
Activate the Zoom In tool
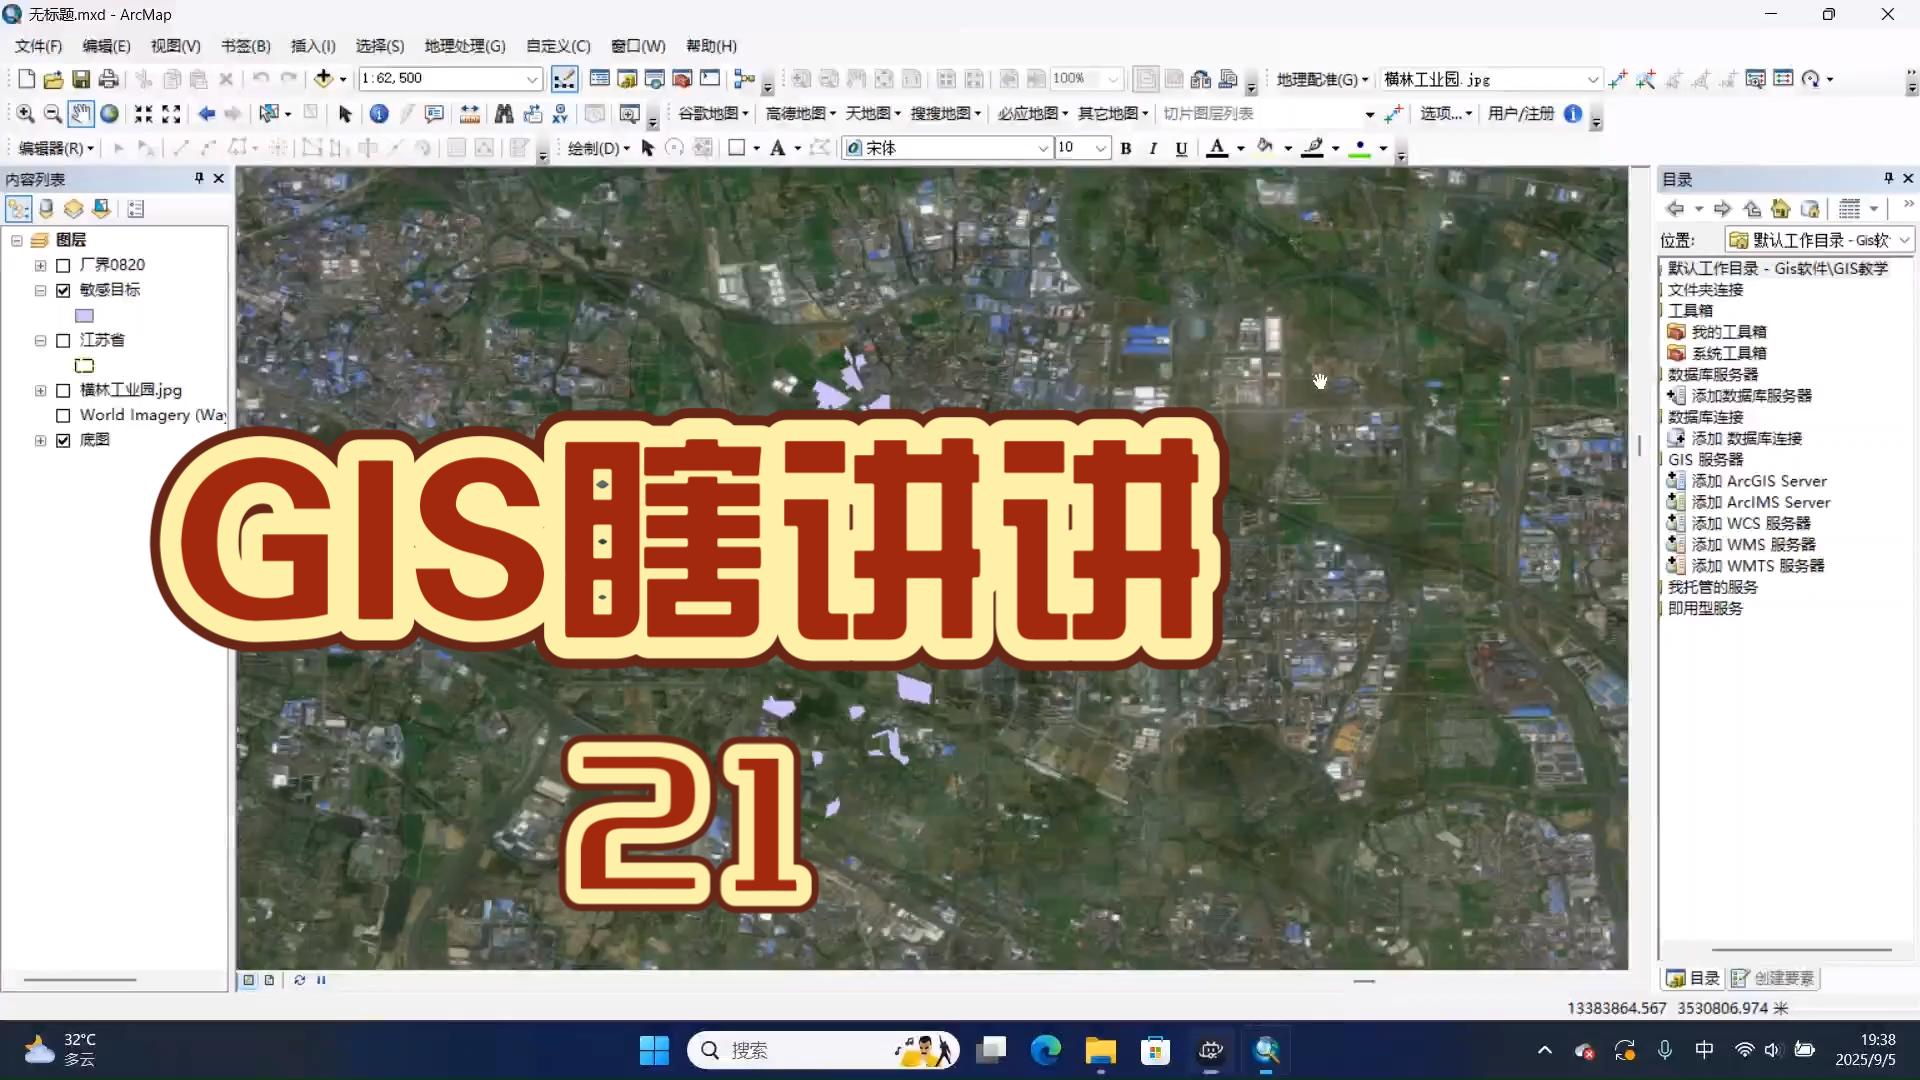point(25,113)
